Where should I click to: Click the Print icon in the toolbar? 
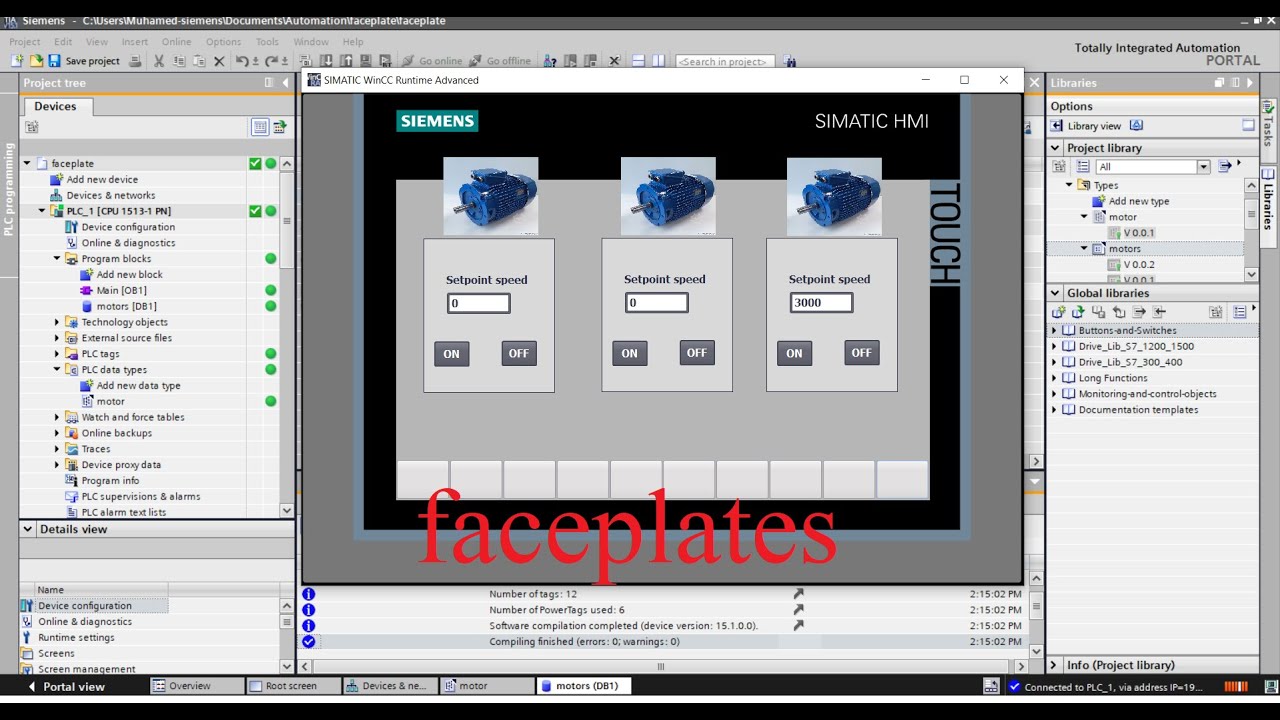click(x=135, y=61)
